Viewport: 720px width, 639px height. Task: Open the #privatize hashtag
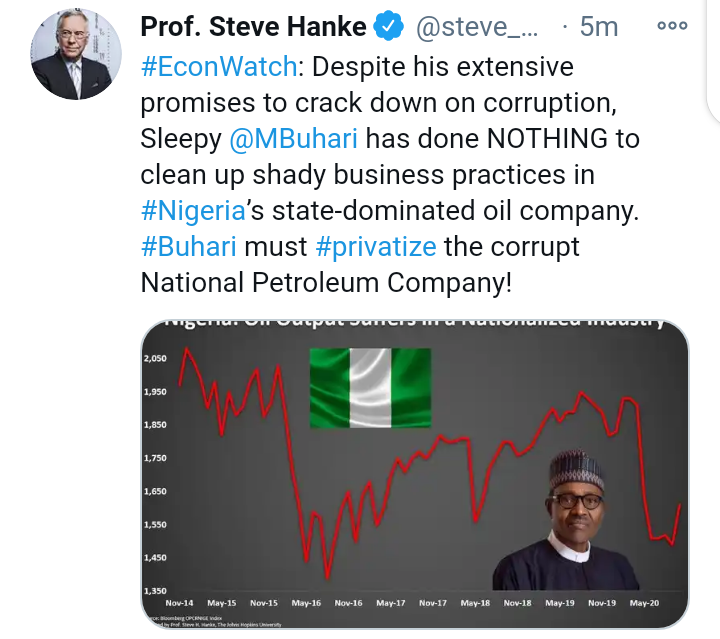pos(376,247)
